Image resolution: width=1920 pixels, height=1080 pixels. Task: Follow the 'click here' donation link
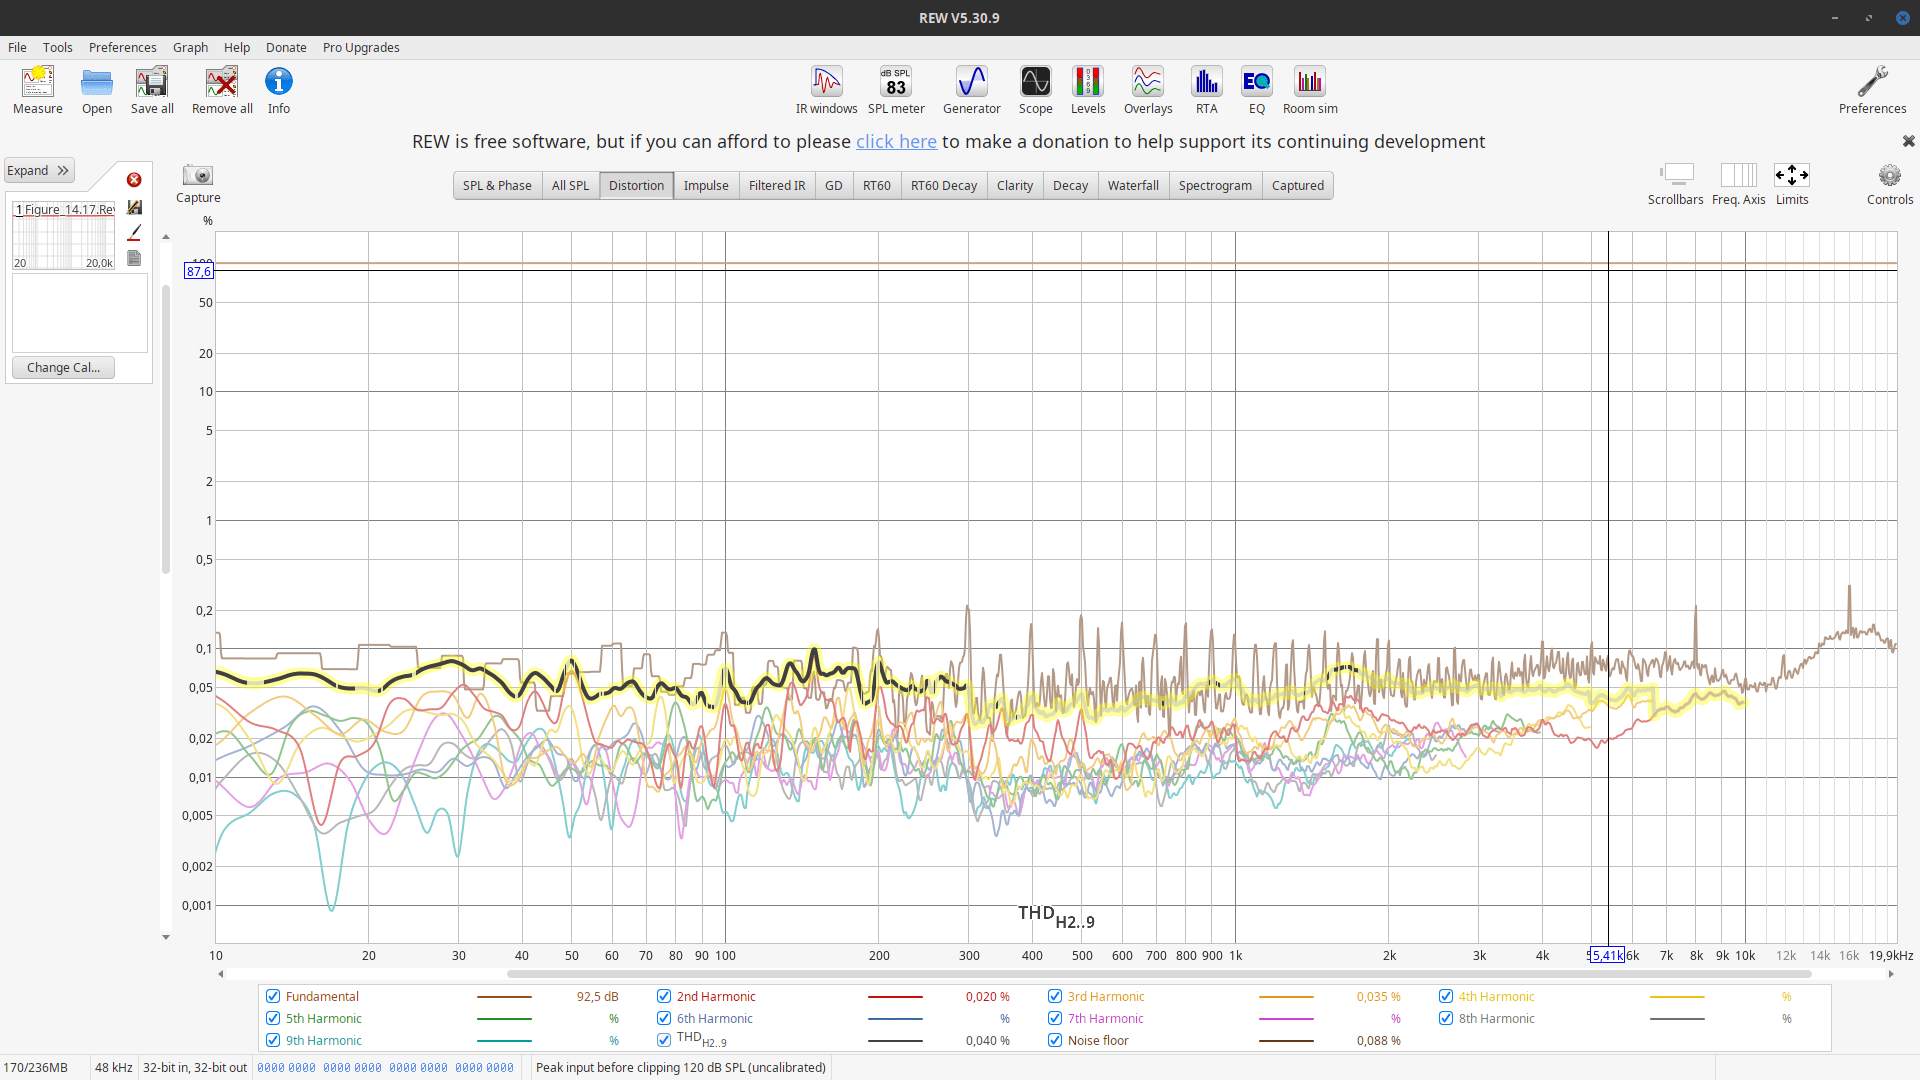896,141
